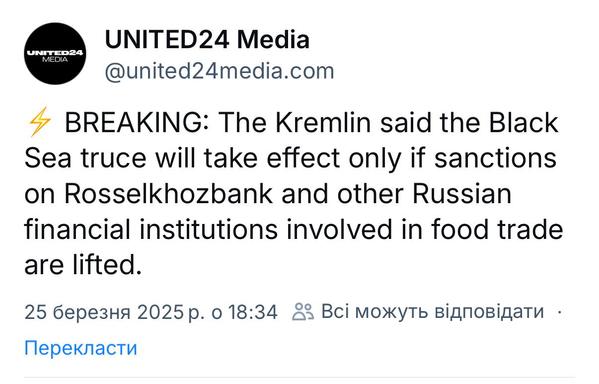Click the words financial institutions in the post
This screenshot has width=599, height=384.
click(151, 229)
